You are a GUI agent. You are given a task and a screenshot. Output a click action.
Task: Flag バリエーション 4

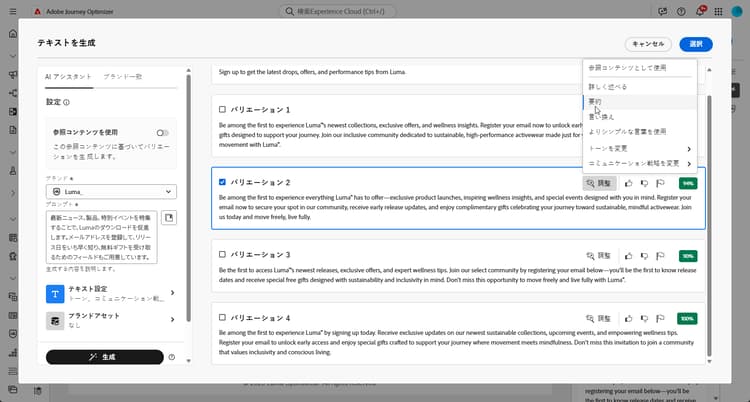pyautogui.click(x=661, y=318)
